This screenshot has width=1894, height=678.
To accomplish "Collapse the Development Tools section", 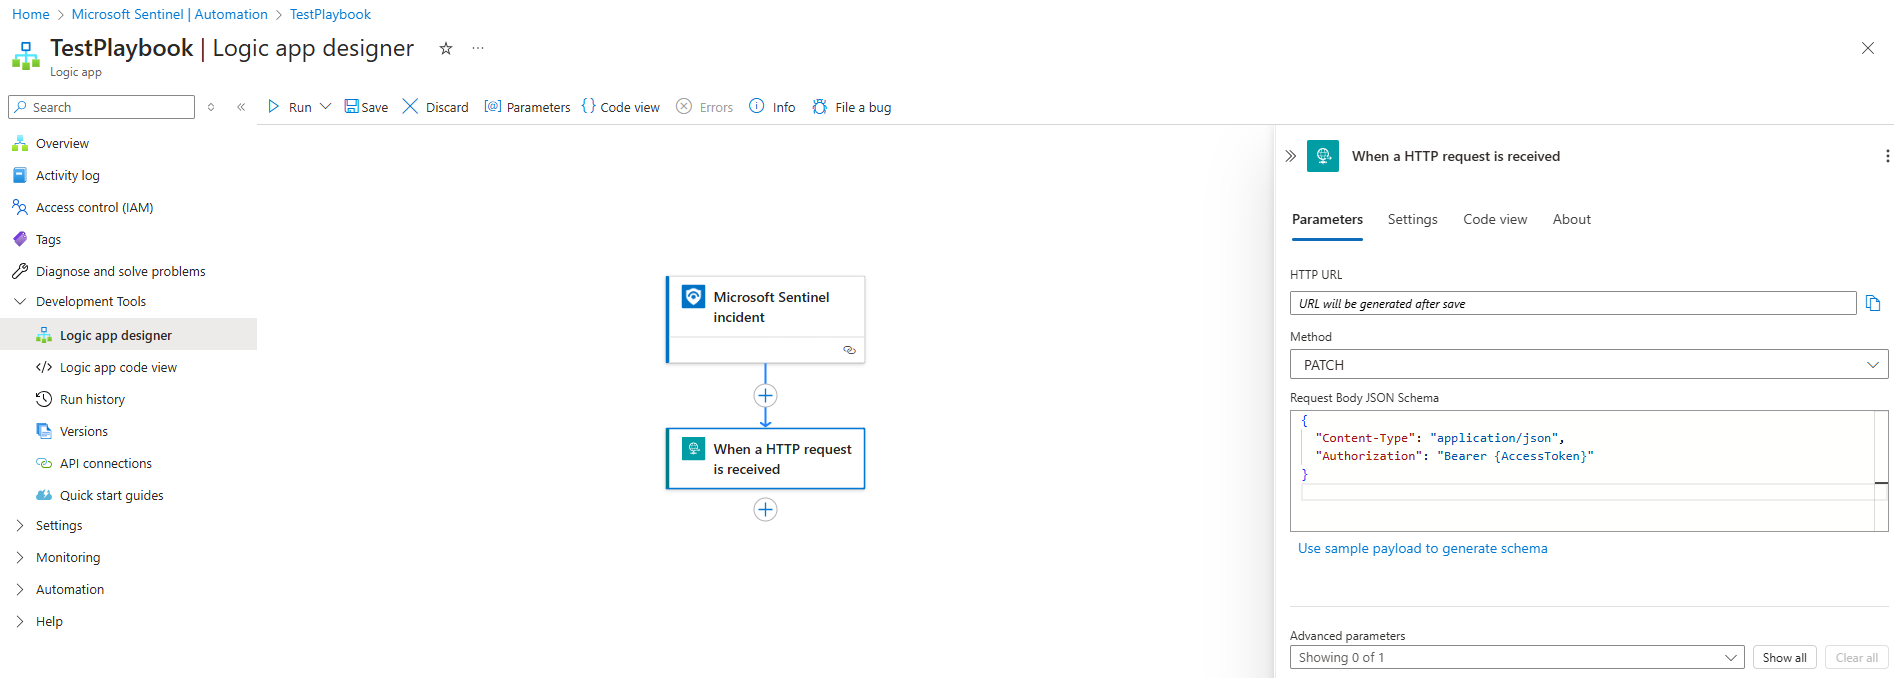I will point(20,302).
